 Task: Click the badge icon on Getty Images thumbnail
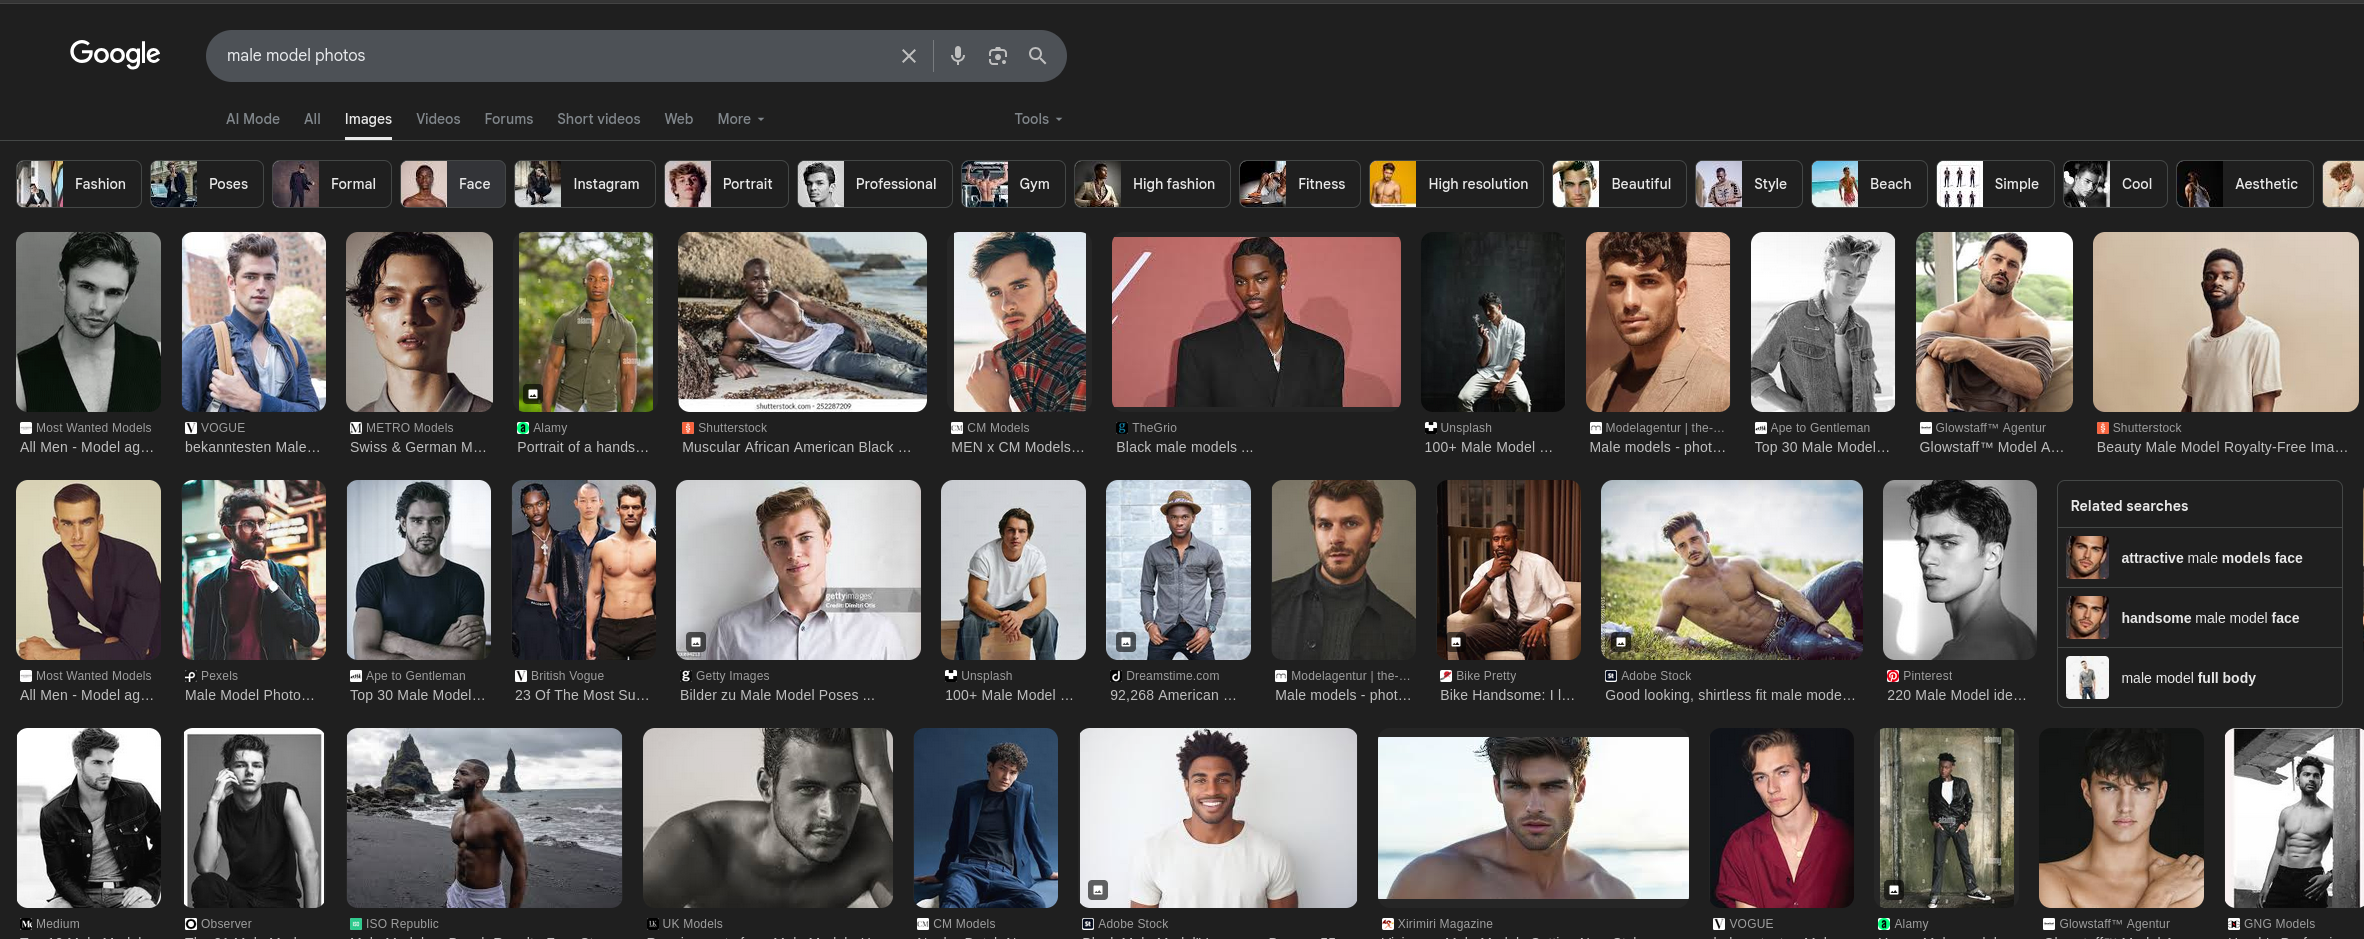pos(696,642)
